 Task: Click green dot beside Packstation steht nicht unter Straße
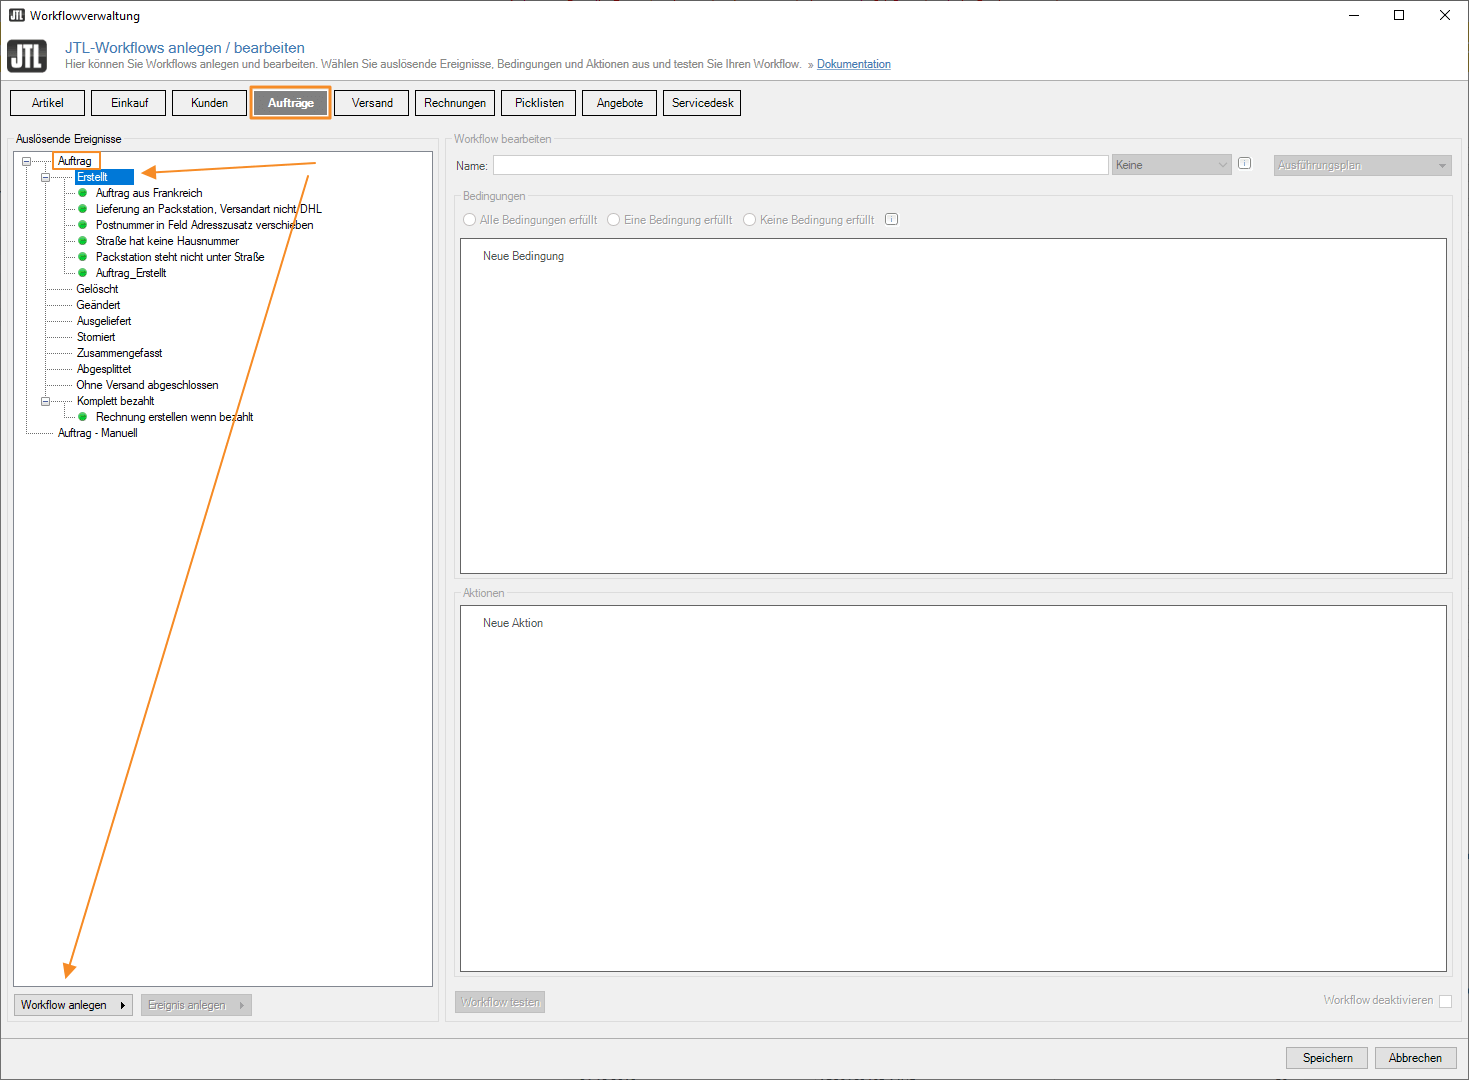point(83,257)
